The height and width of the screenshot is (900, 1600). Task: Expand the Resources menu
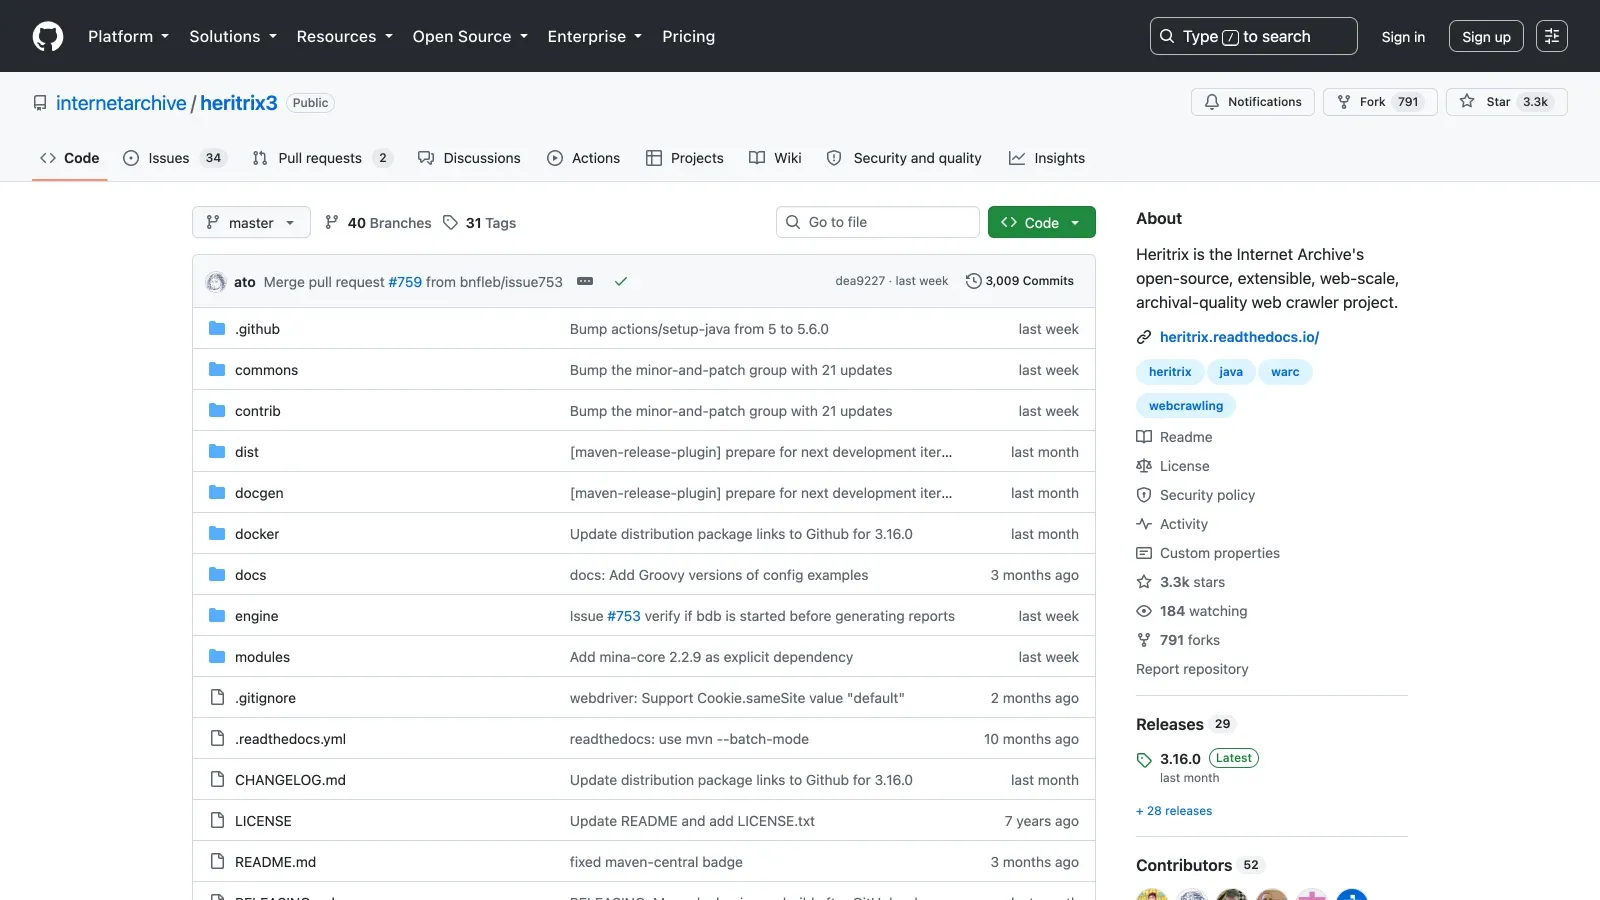point(345,36)
